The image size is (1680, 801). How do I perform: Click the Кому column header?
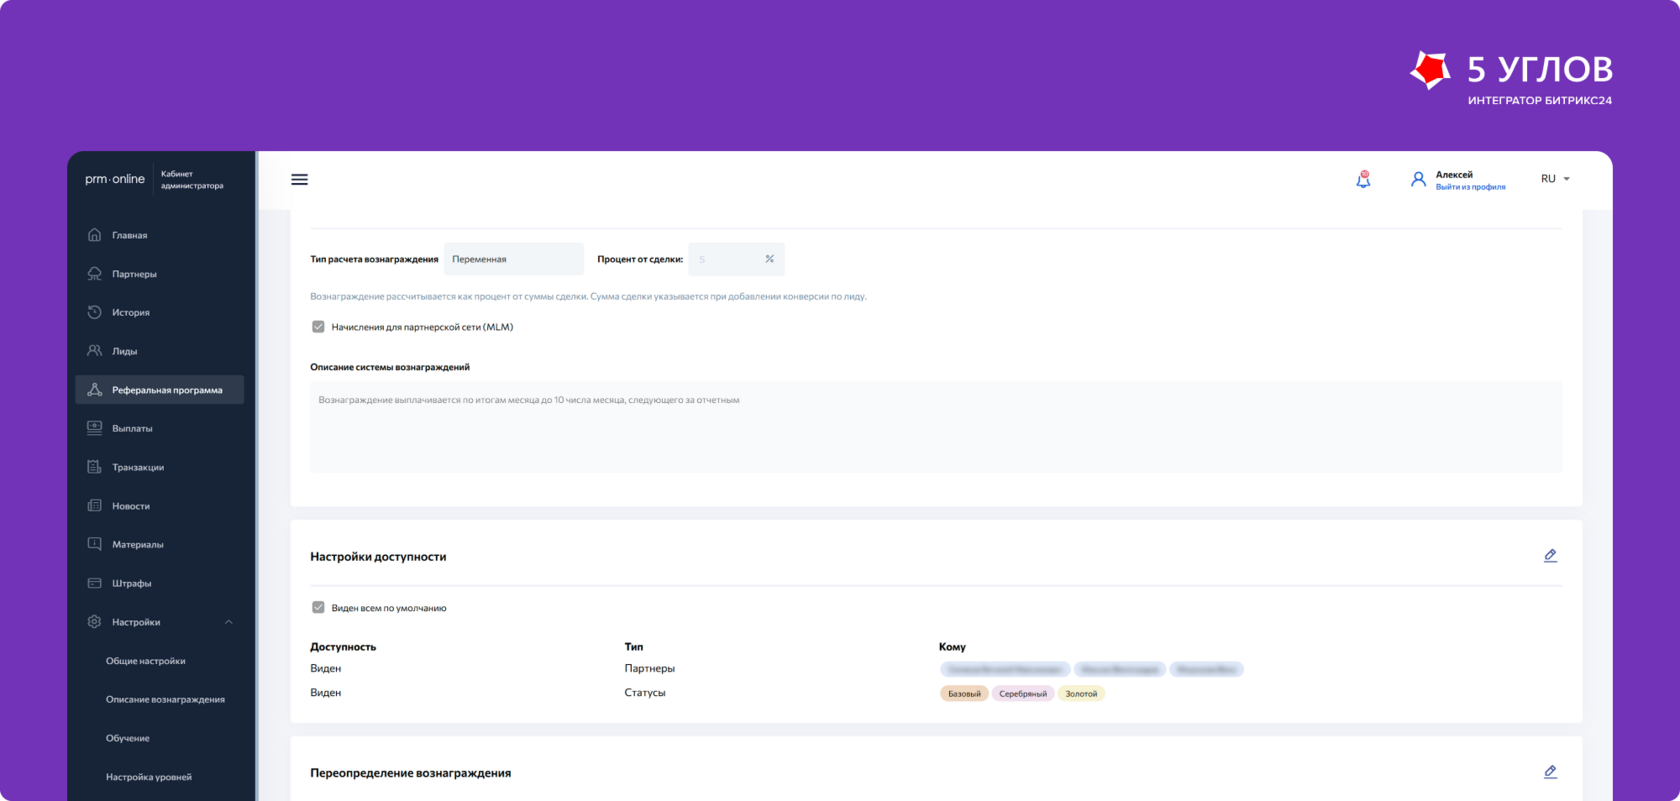(x=952, y=647)
